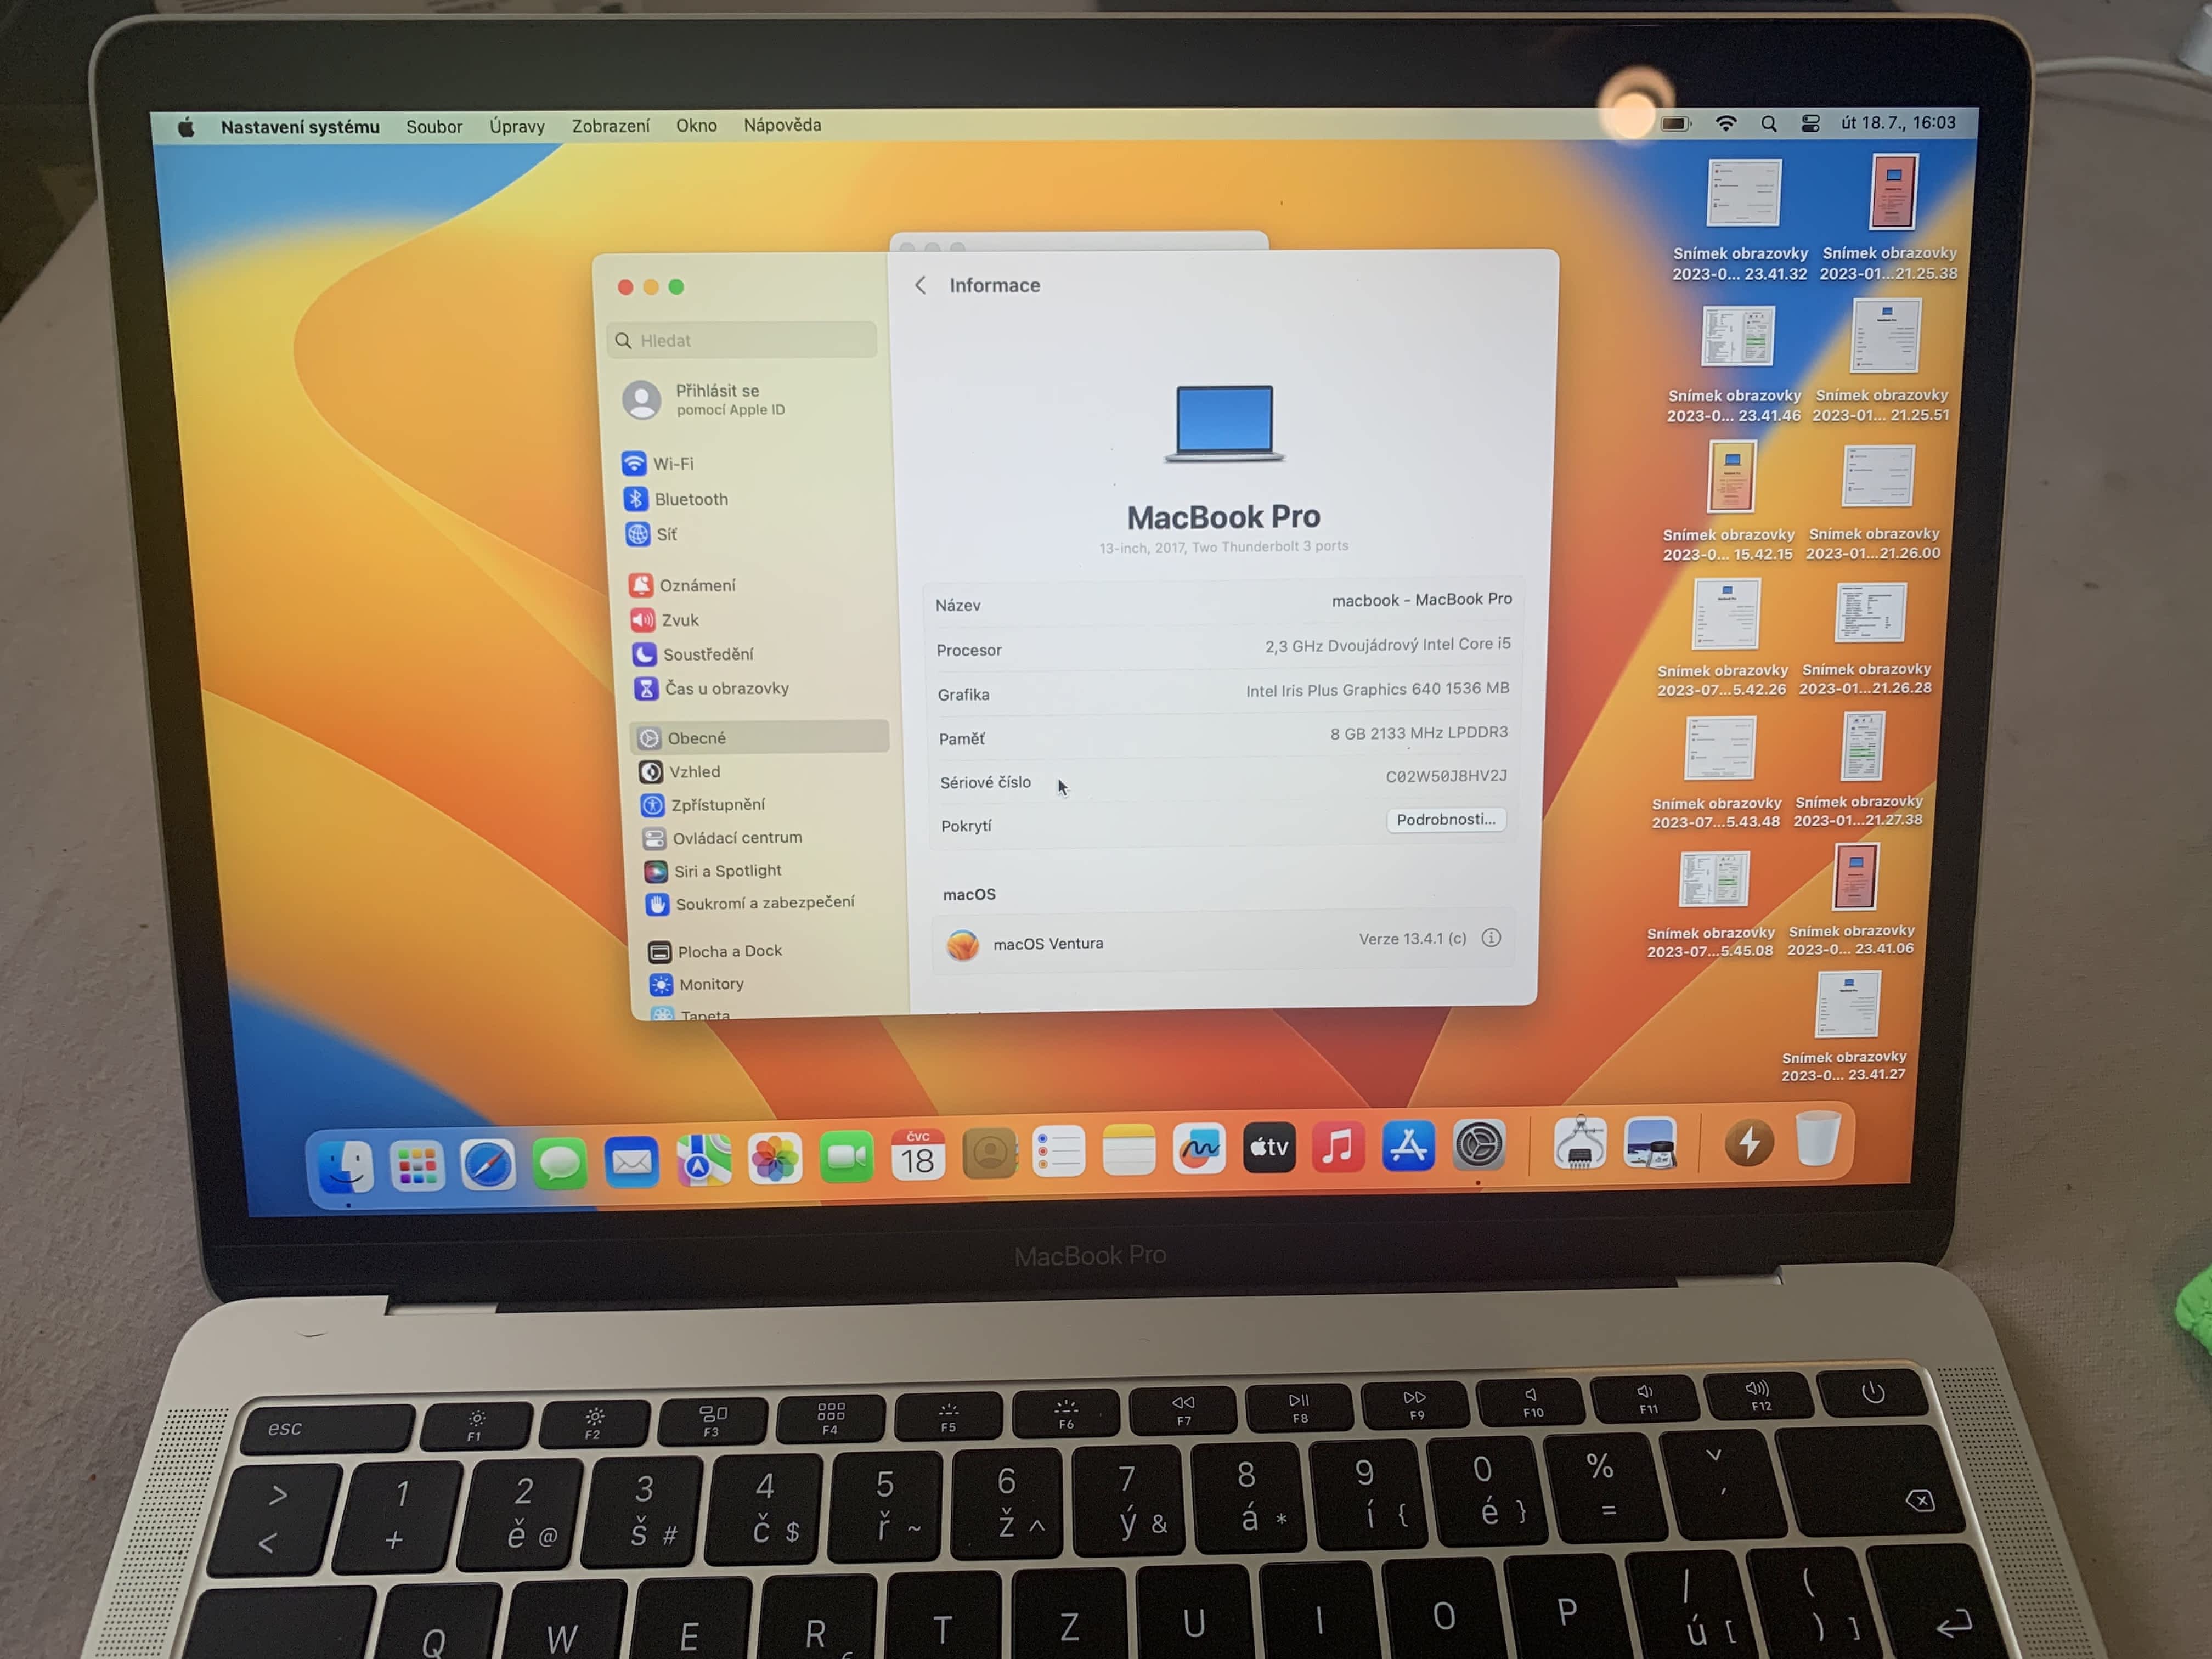Open the Nápověda menu
Image resolution: width=2212 pixels, height=1659 pixels.
coord(782,125)
